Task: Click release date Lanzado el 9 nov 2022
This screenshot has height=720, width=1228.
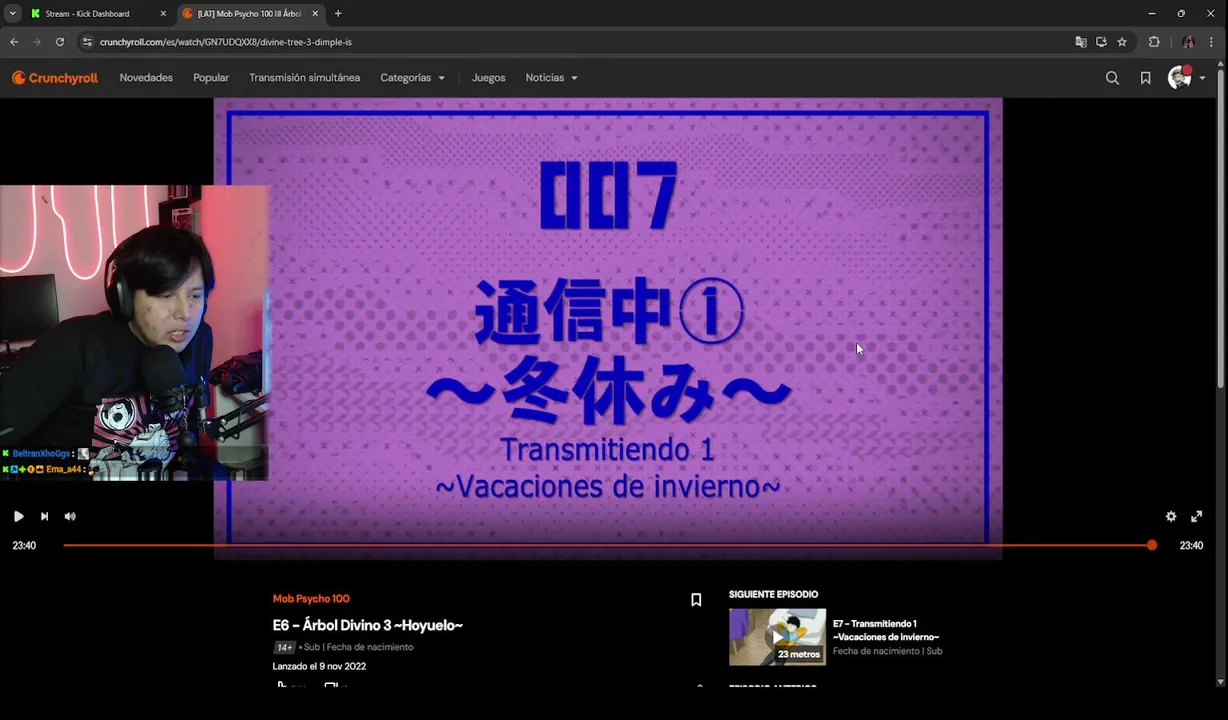Action: tap(319, 666)
